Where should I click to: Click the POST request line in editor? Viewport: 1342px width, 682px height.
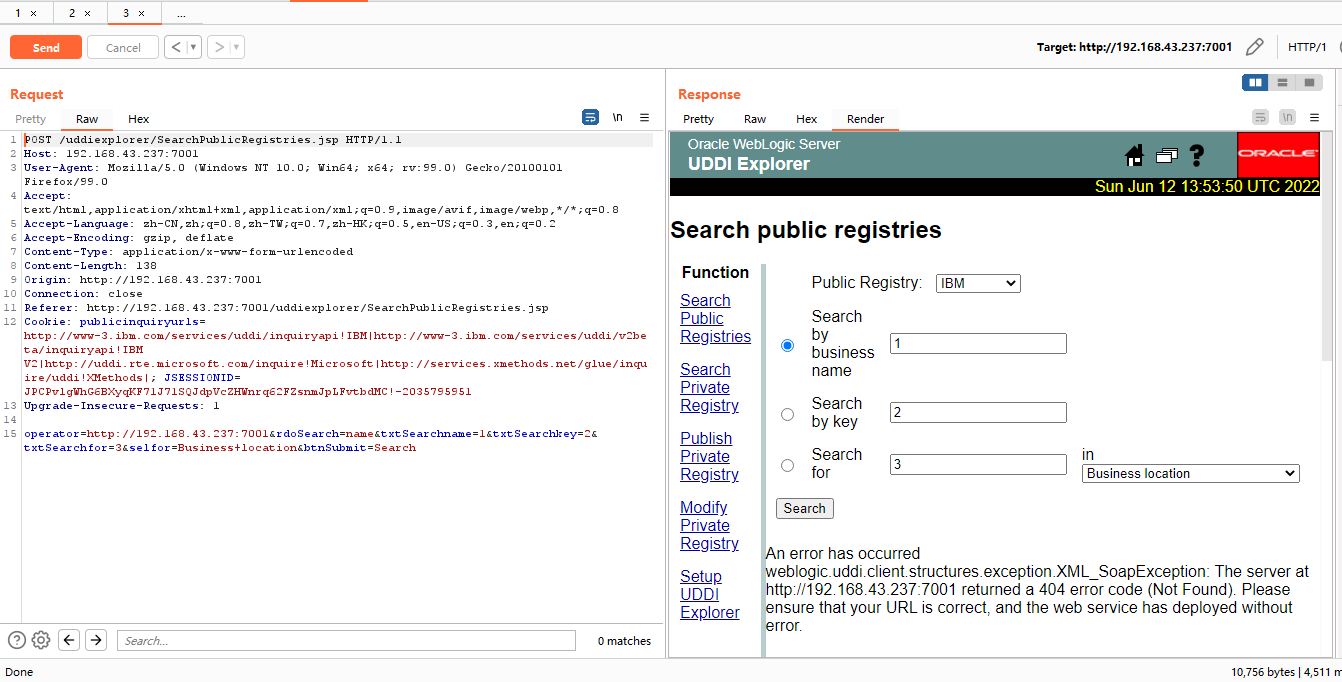(212, 140)
